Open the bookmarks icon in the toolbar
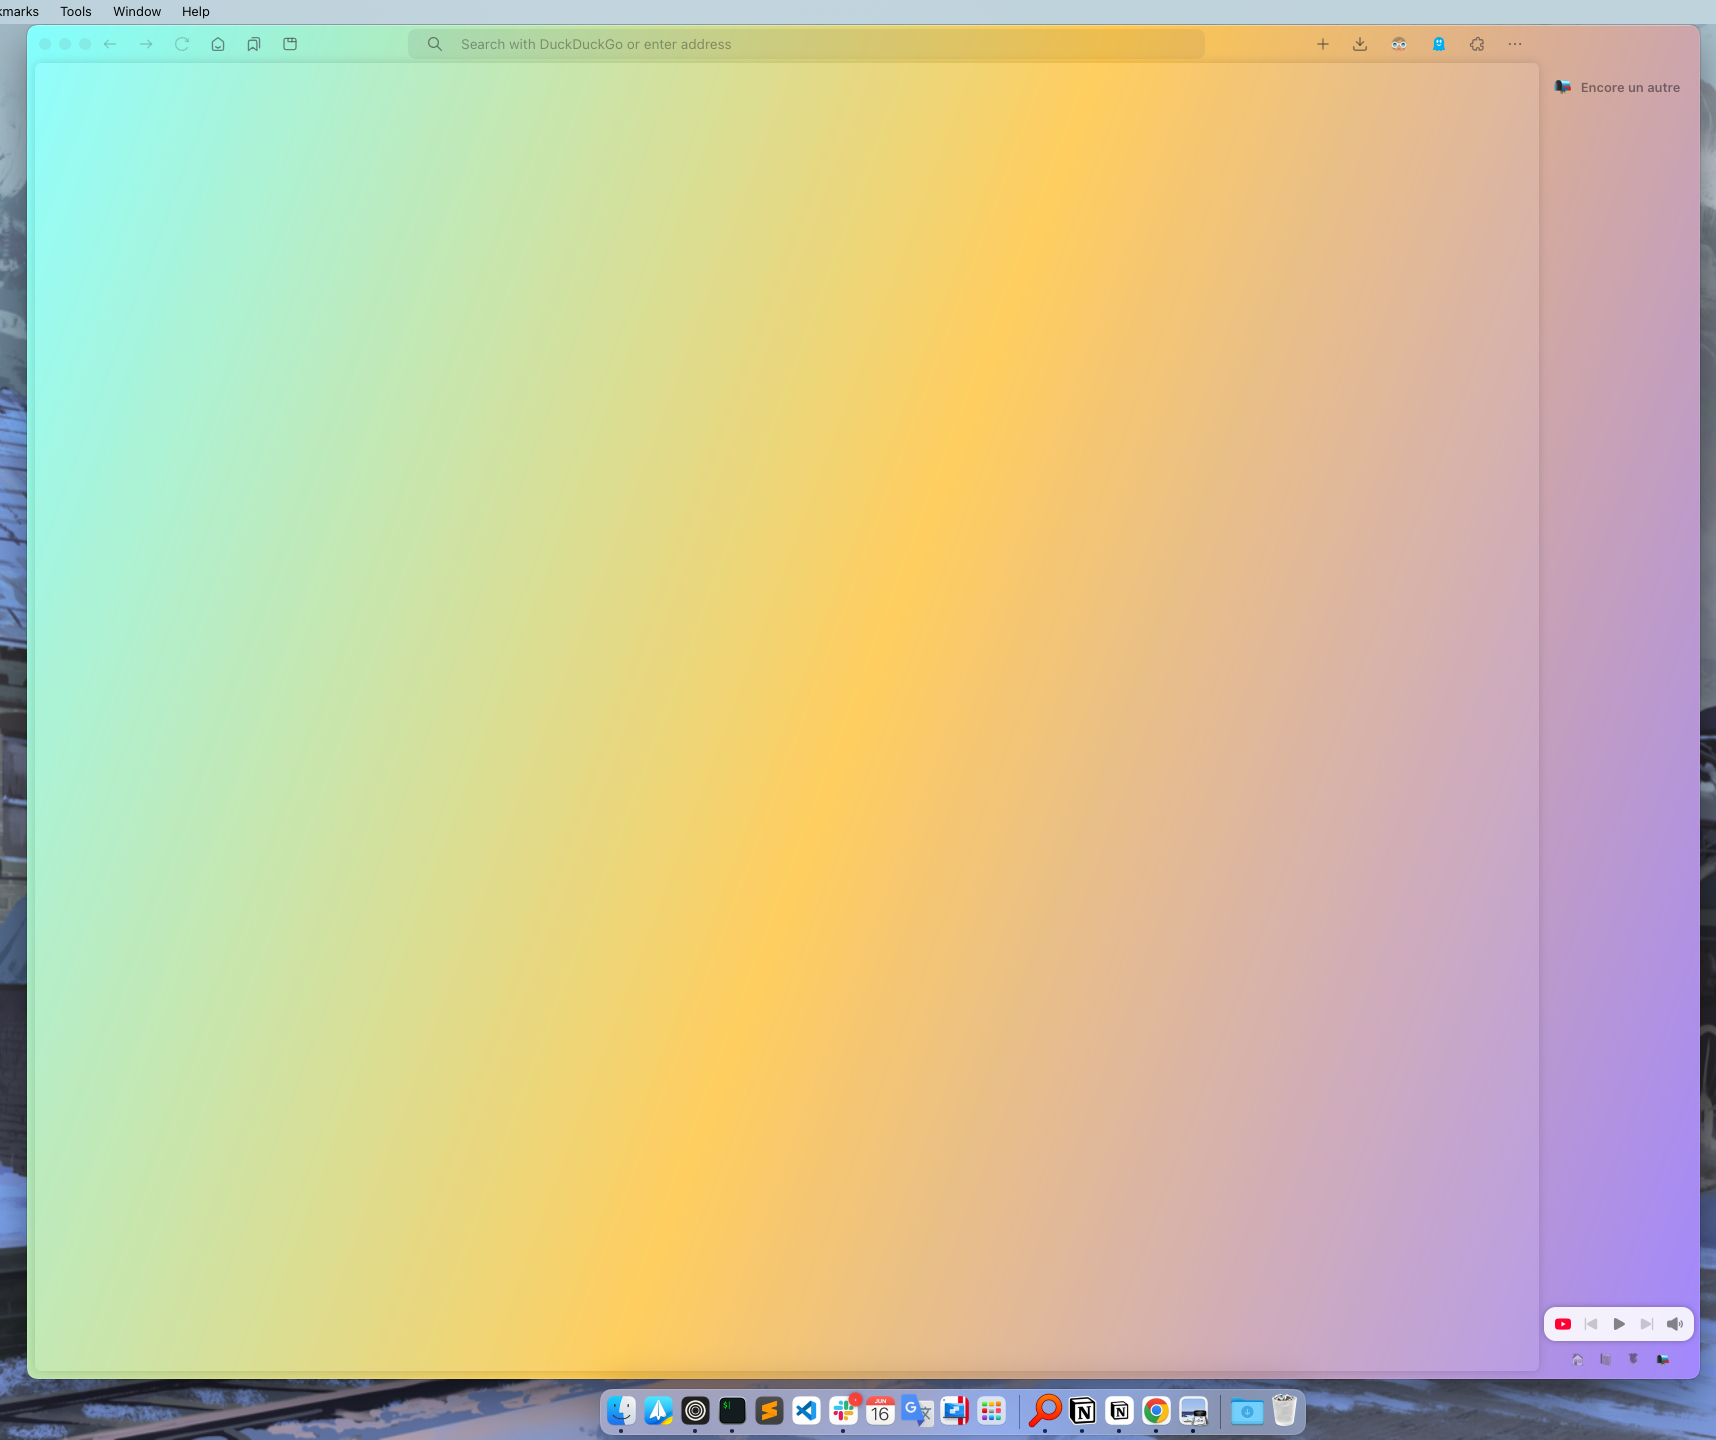Viewport: 1716px width, 1440px height. (254, 44)
